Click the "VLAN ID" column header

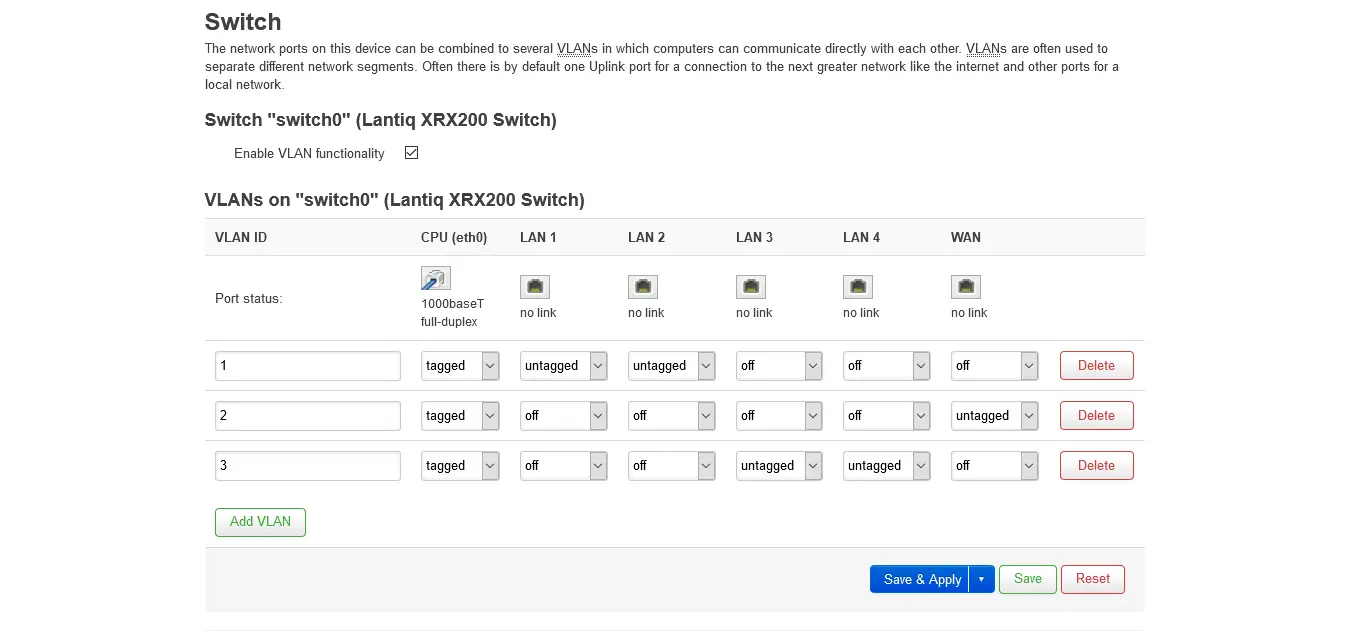pyautogui.click(x=241, y=238)
